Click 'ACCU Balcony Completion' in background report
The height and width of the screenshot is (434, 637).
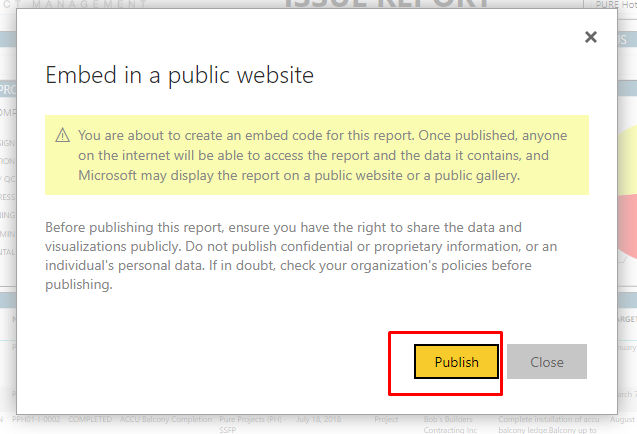point(166,419)
